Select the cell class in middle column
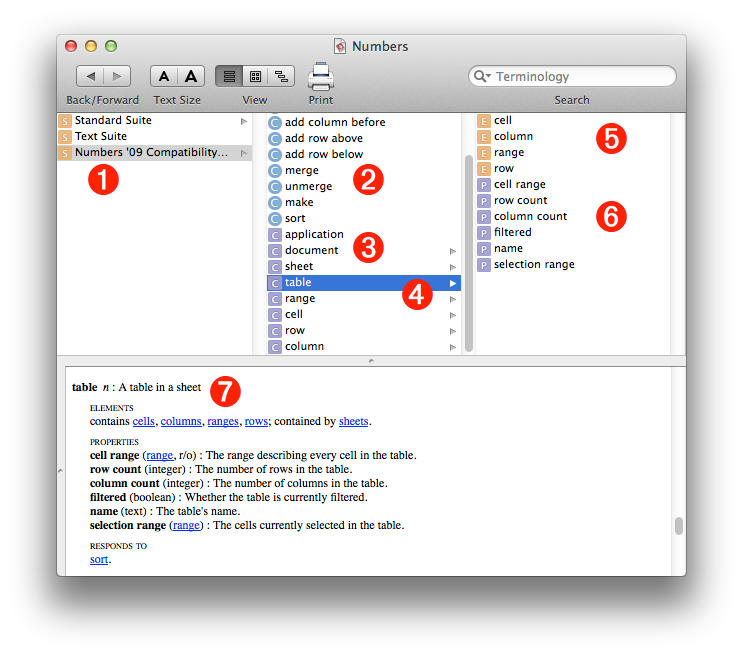Viewport: 743px width, 655px height. (x=363, y=315)
